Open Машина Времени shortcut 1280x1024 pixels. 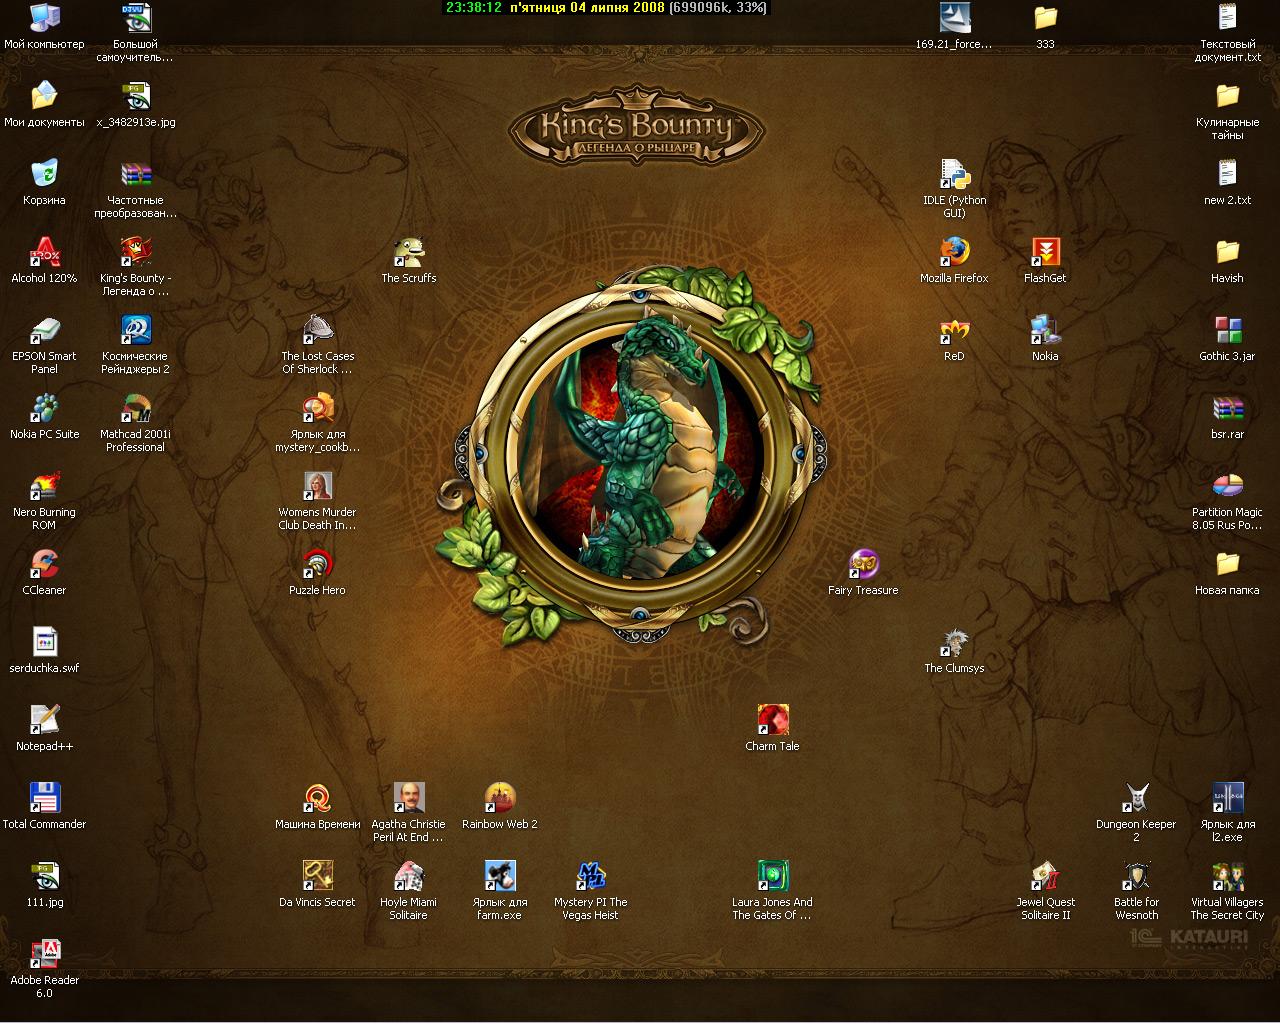(x=317, y=797)
